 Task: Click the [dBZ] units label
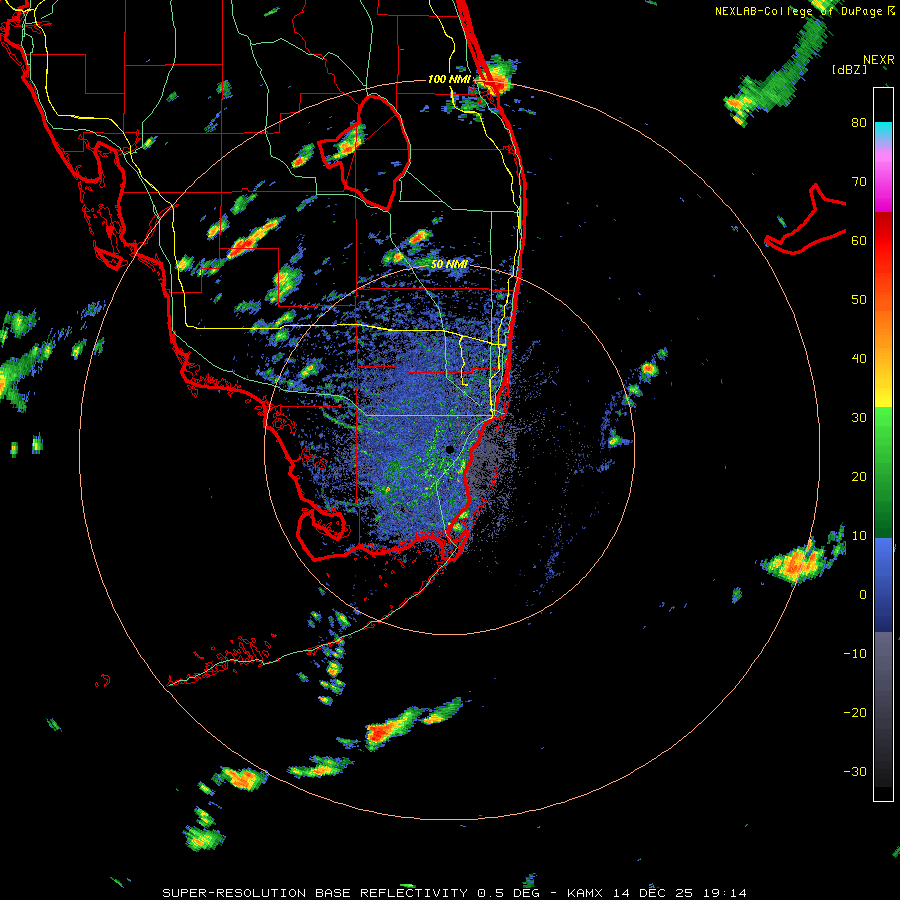tap(849, 69)
